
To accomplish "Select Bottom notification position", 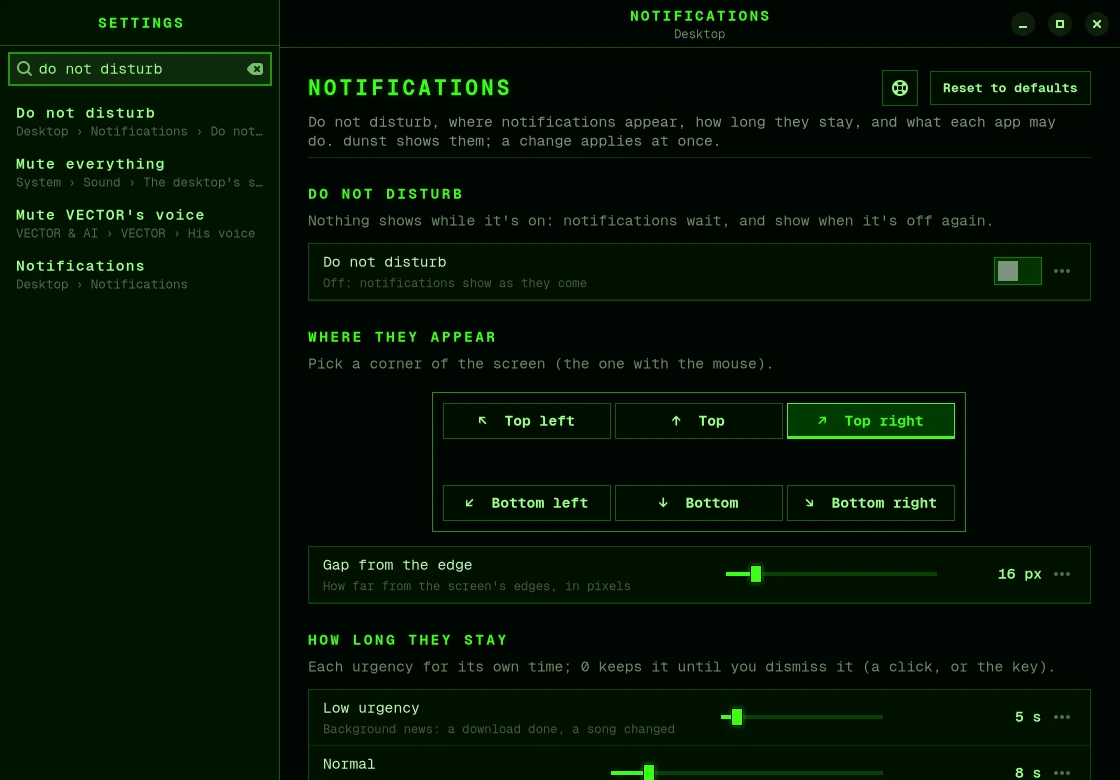I will click(x=699, y=503).
